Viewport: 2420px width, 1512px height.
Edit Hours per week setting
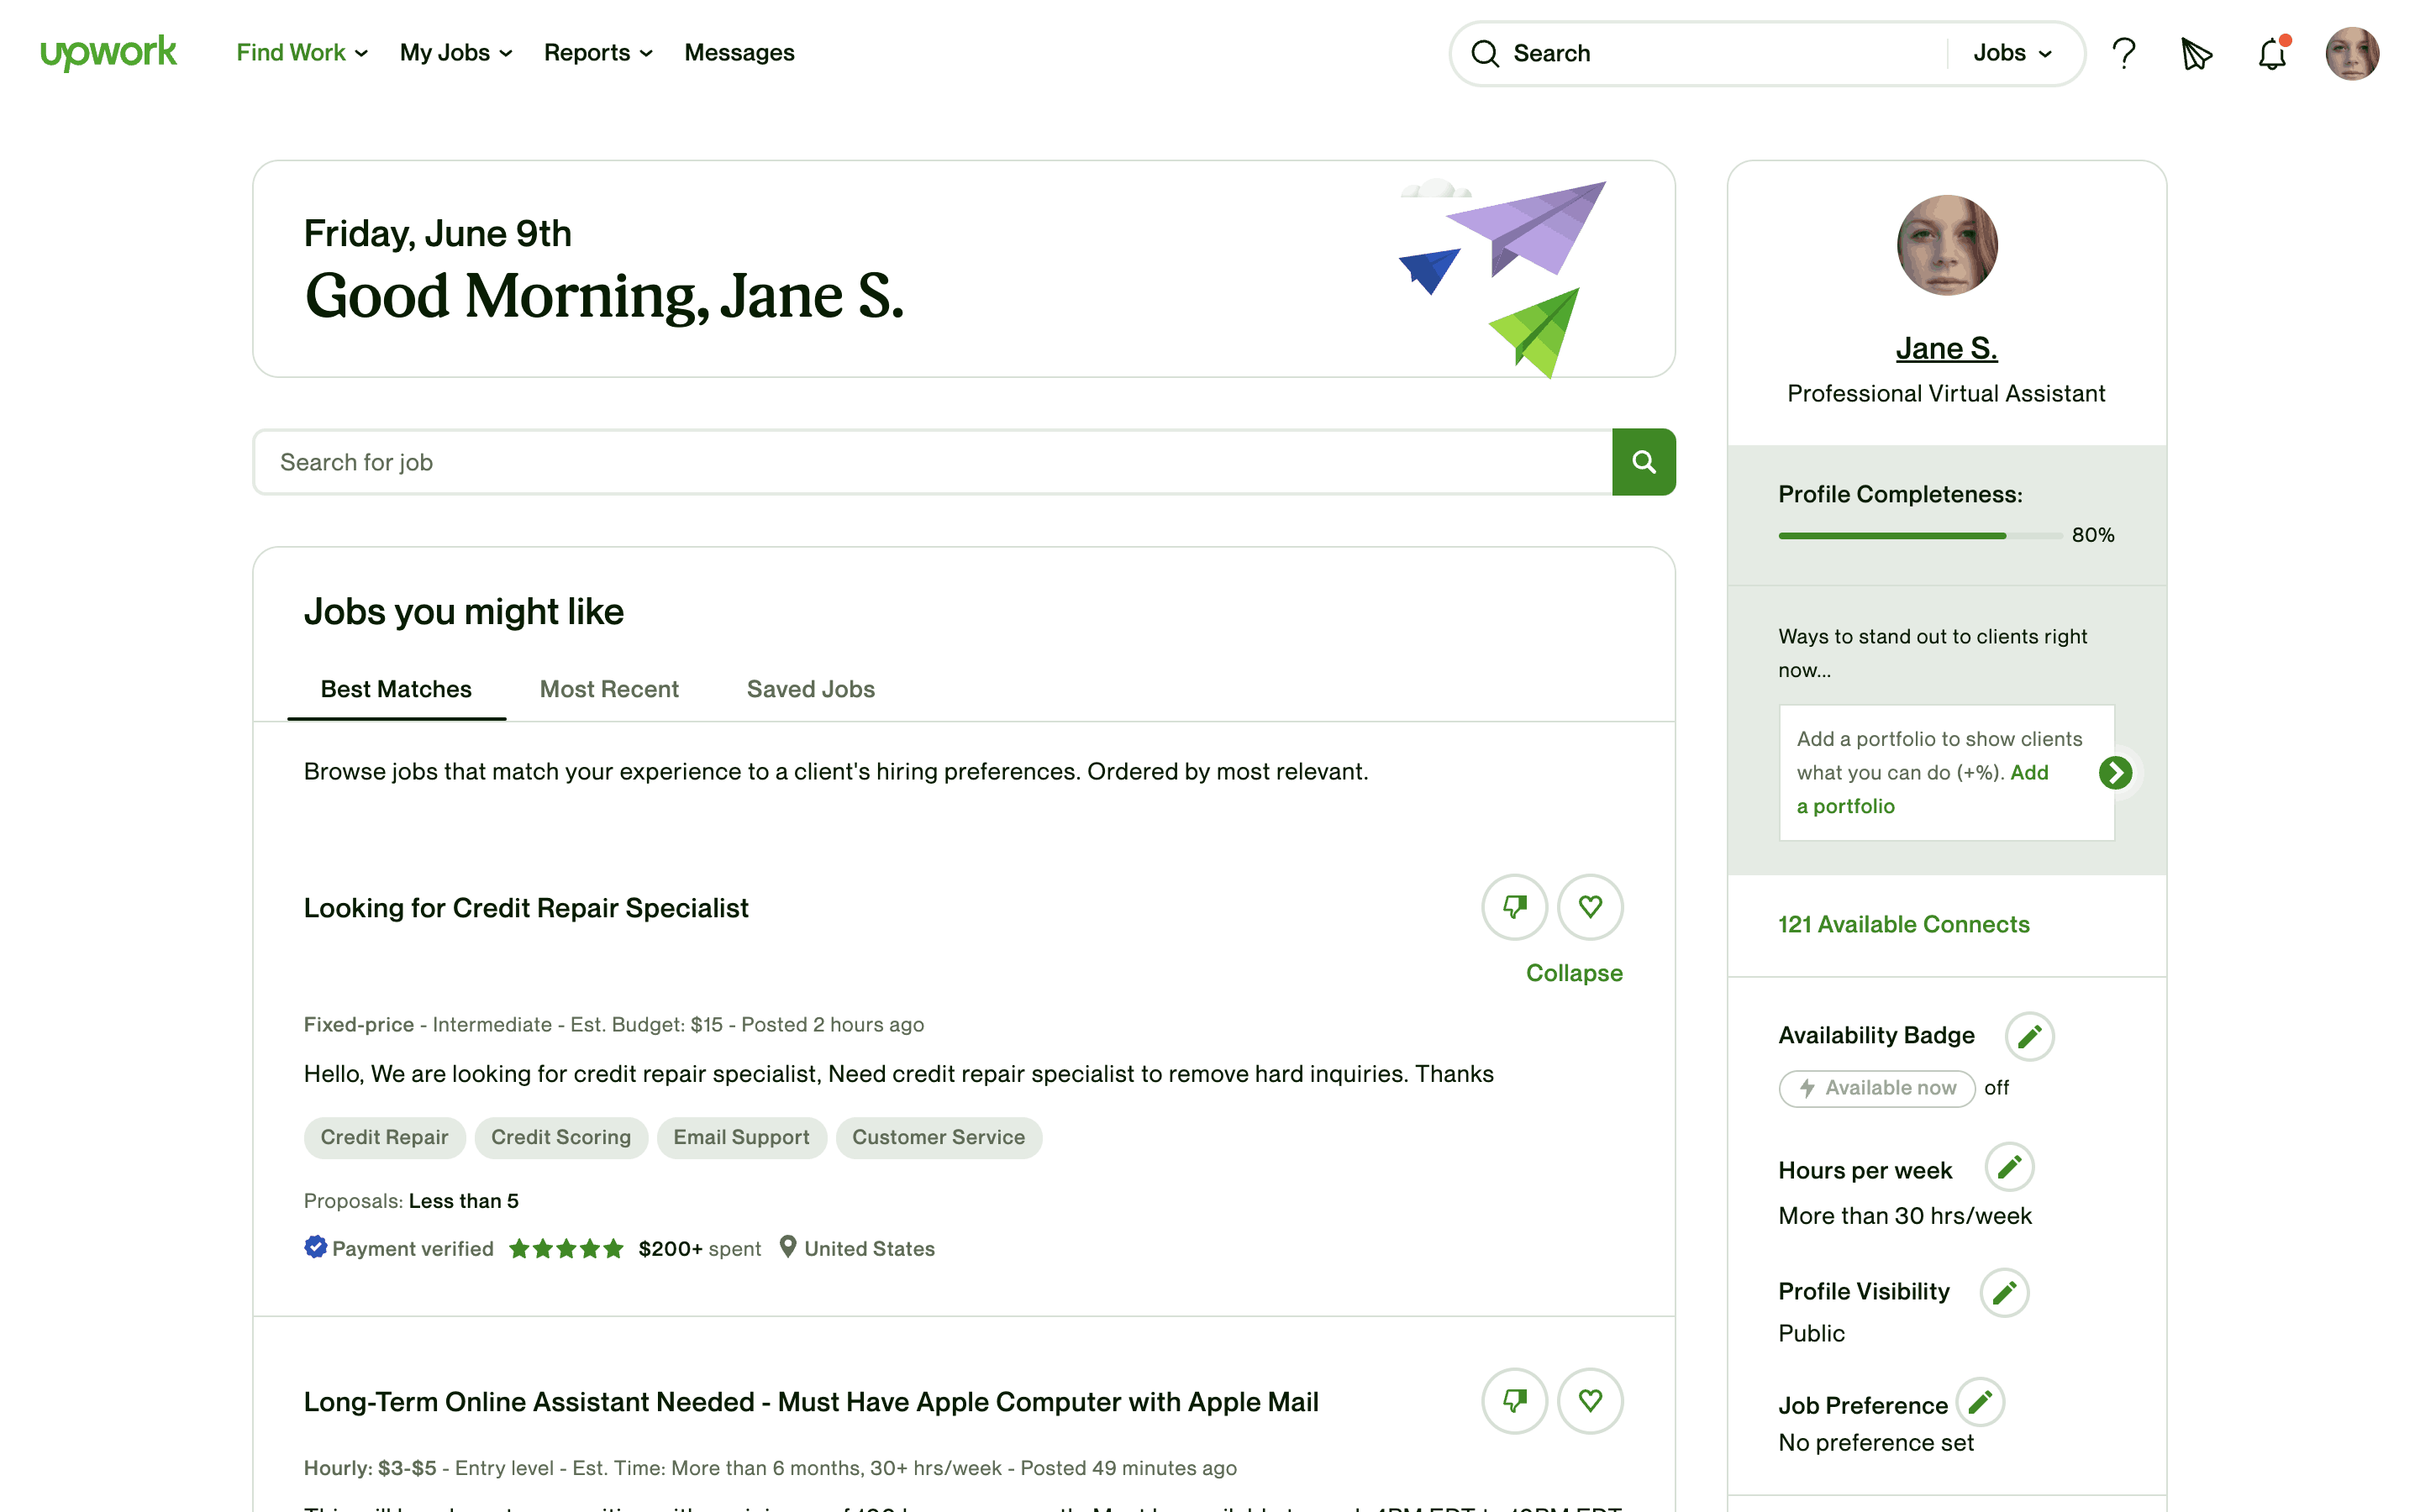[2009, 1167]
